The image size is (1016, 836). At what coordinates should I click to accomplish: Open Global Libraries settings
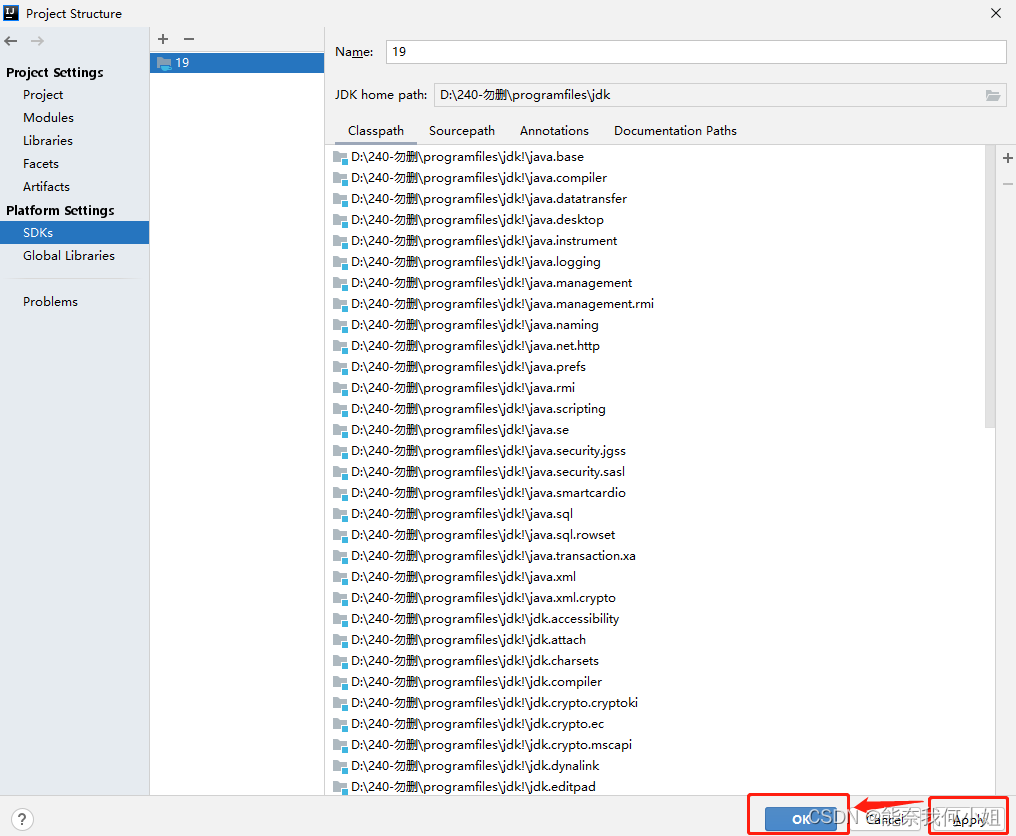(x=68, y=255)
